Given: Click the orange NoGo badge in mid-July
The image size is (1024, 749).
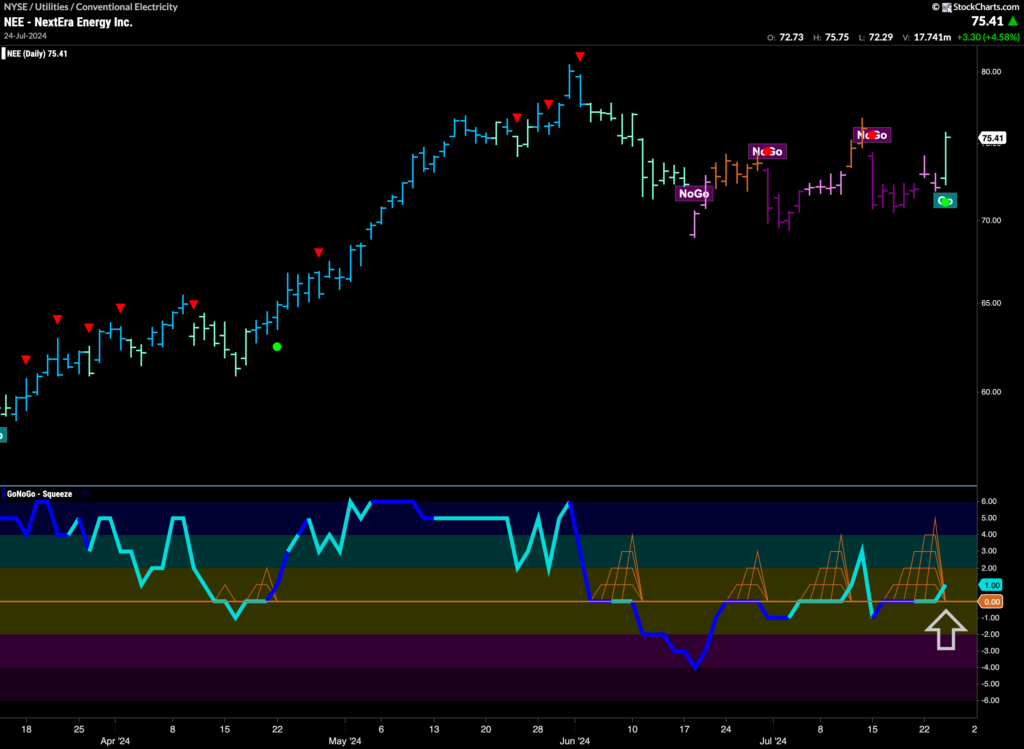Looking at the screenshot, I should pos(872,133).
